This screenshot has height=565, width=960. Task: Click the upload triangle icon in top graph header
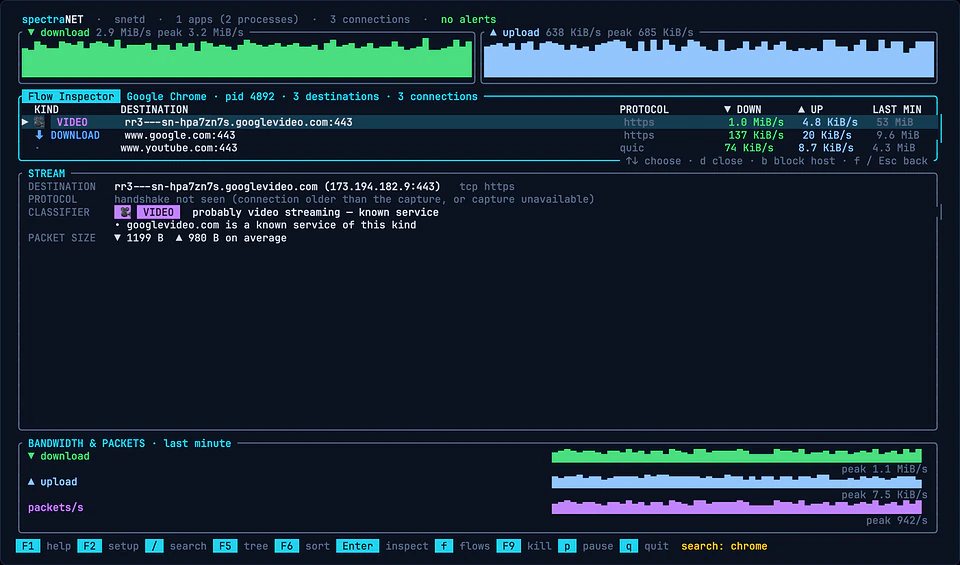[x=493, y=32]
